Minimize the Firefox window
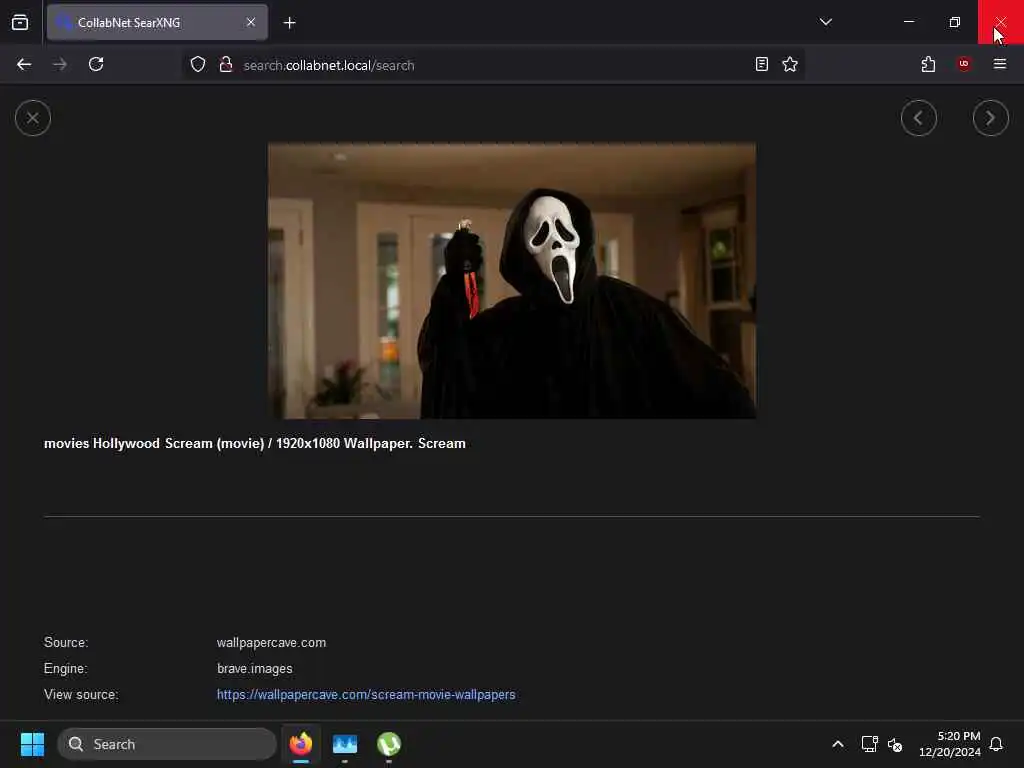 909,22
